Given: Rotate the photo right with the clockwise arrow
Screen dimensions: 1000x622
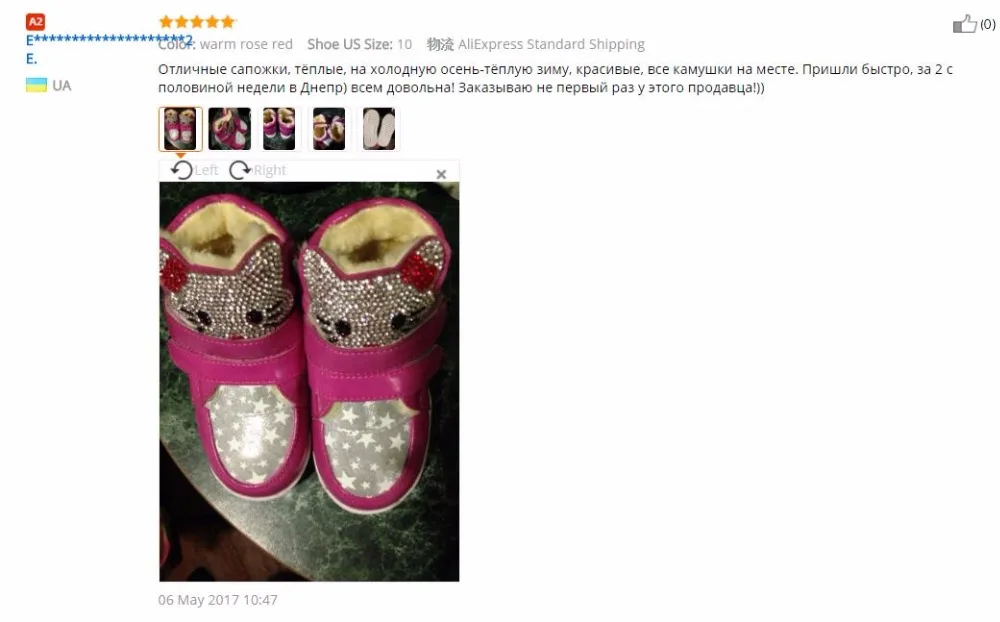Looking at the screenshot, I should pyautogui.click(x=240, y=170).
